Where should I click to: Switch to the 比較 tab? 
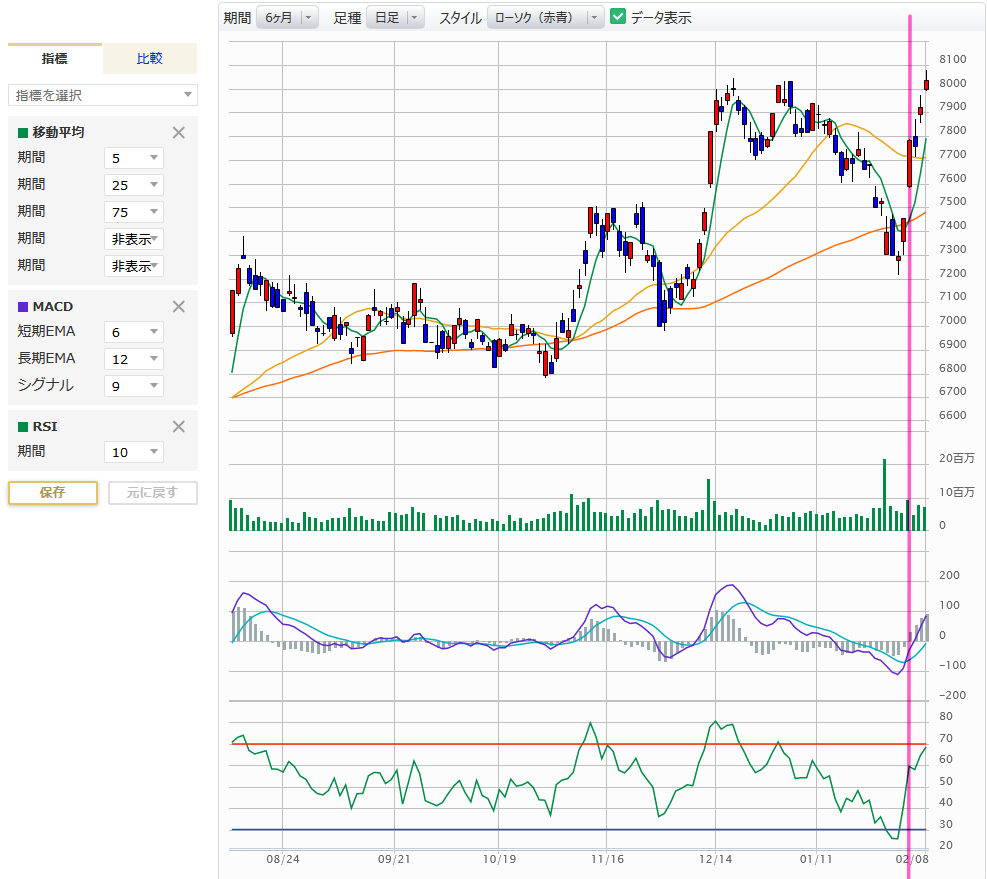150,59
